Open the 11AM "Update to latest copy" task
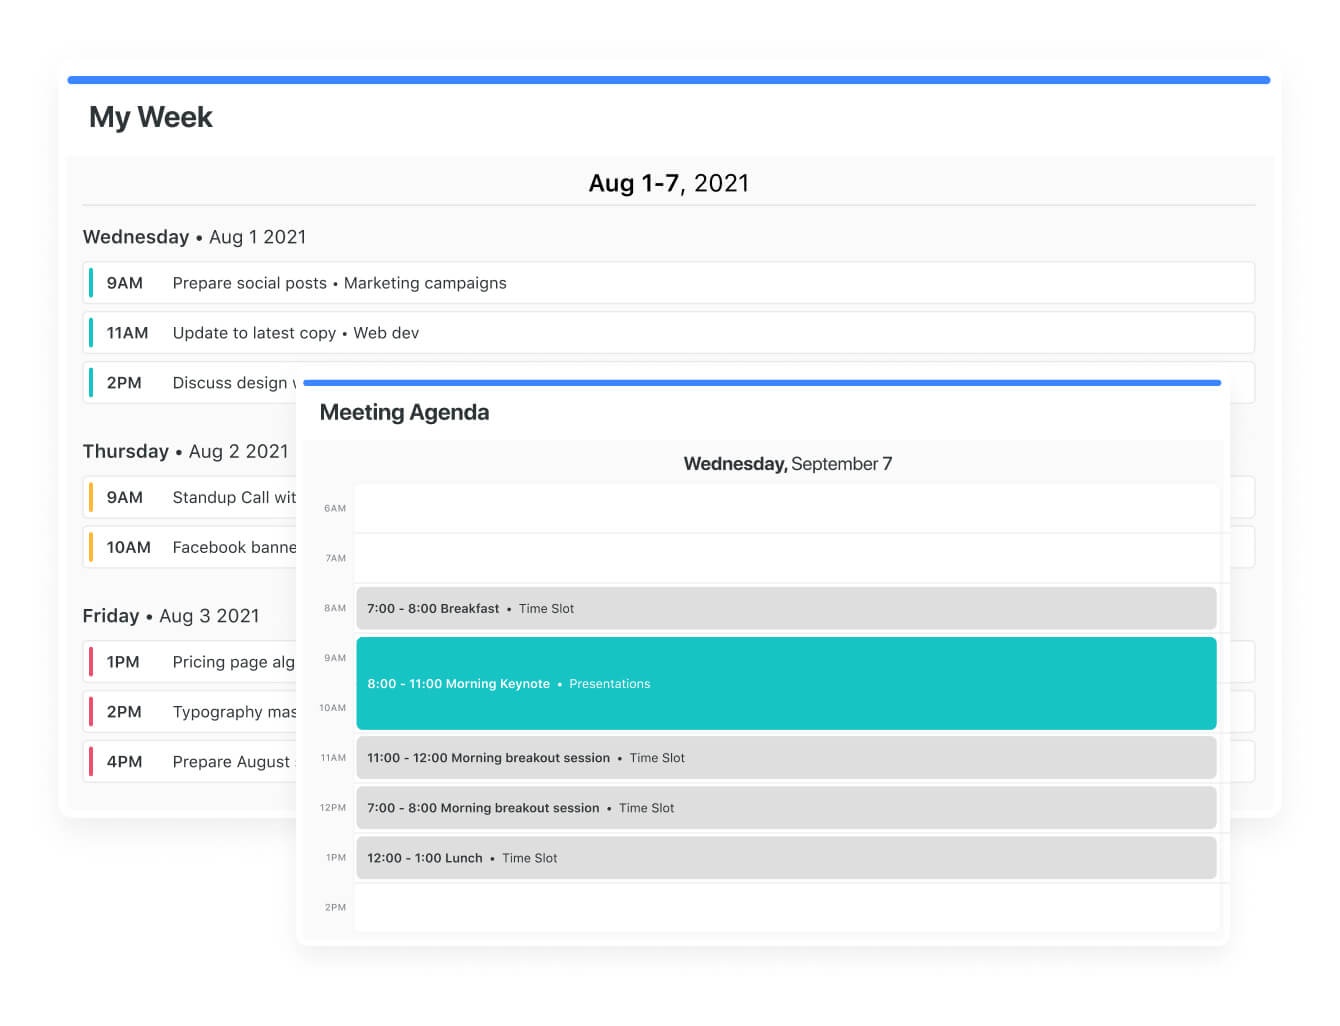The image size is (1340, 1026). pyautogui.click(x=668, y=333)
